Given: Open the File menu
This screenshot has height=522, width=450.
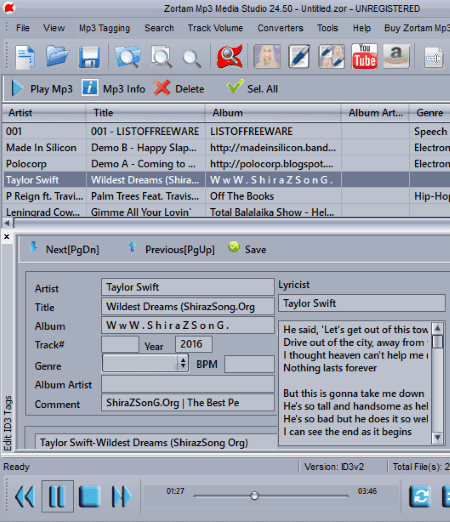Looking at the screenshot, I should 23,28.
